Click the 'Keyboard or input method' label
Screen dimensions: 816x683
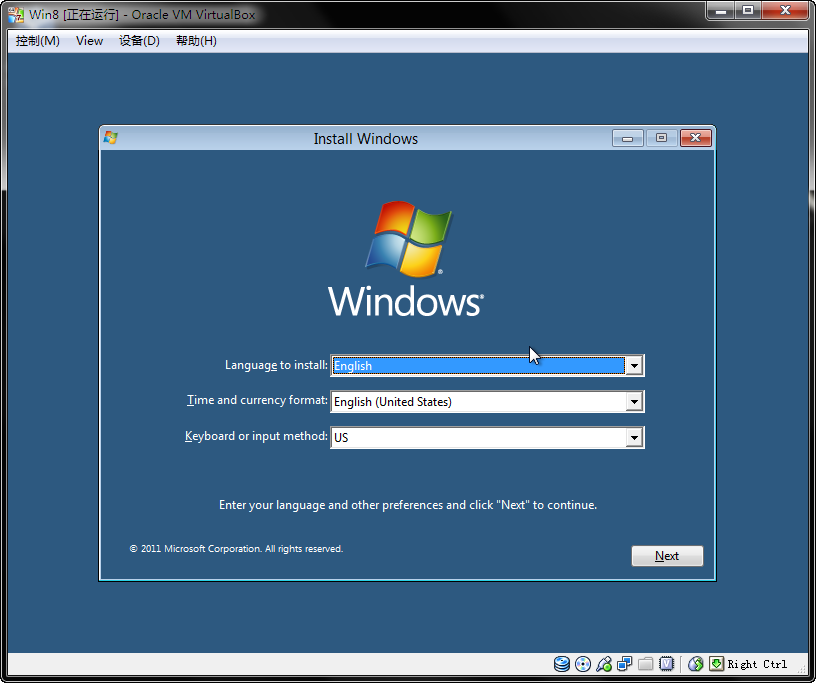[256, 436]
